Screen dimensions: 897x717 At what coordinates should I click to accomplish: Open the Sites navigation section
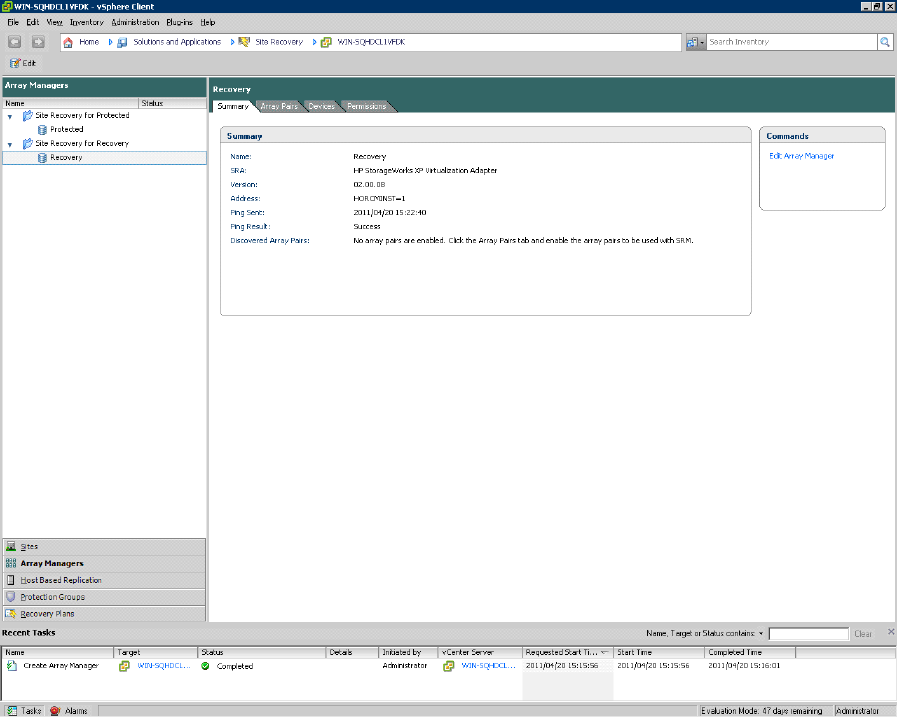pyautogui.click(x=30, y=547)
